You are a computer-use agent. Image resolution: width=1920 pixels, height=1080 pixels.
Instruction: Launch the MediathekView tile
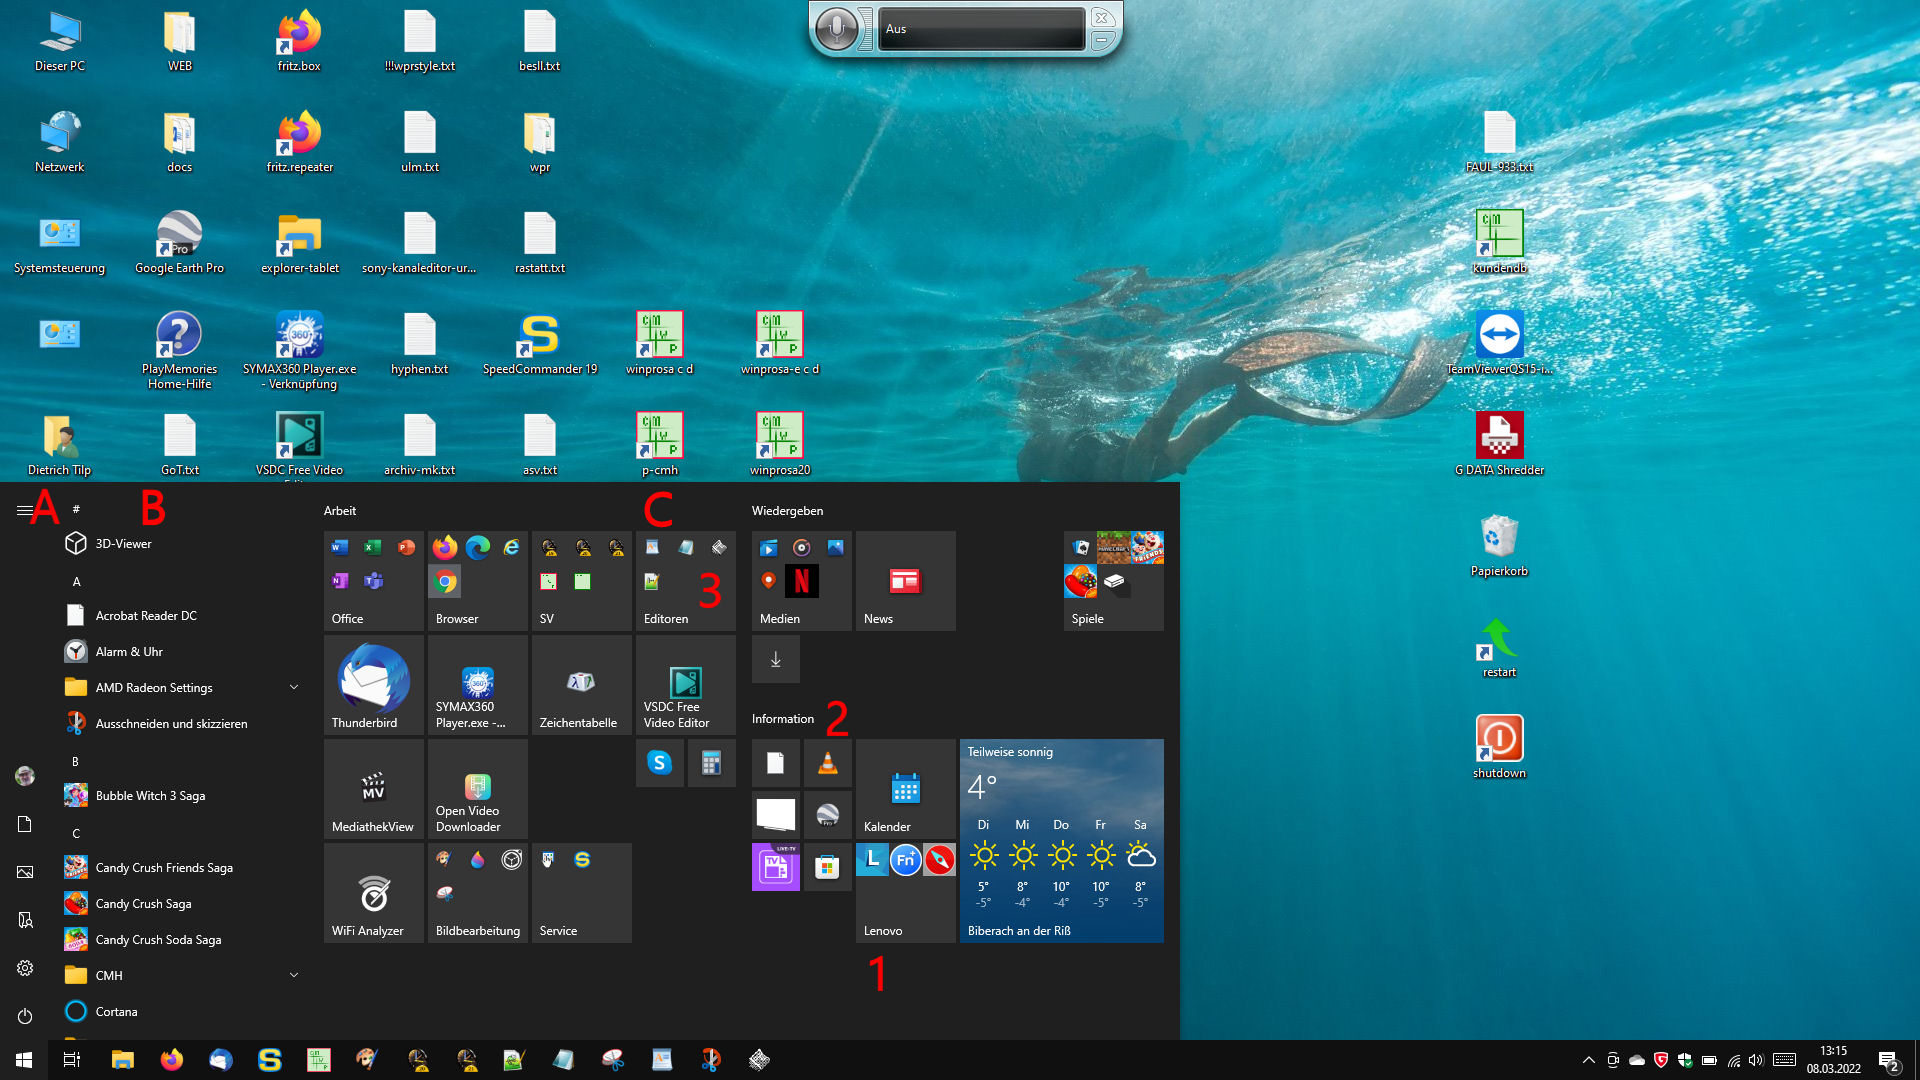[x=373, y=789]
